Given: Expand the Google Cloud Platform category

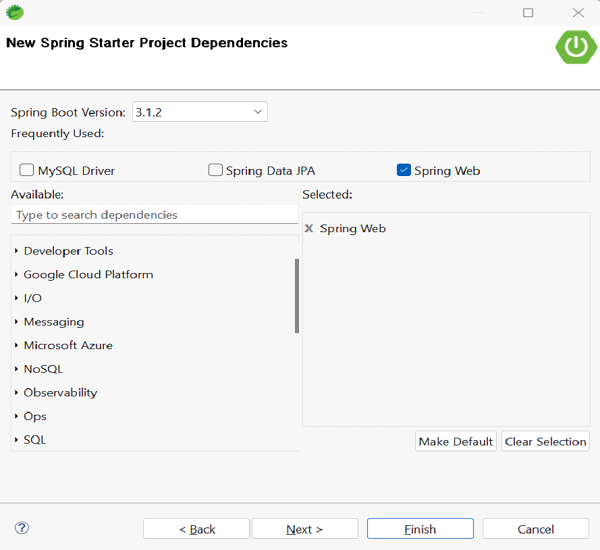Looking at the screenshot, I should (x=17, y=275).
